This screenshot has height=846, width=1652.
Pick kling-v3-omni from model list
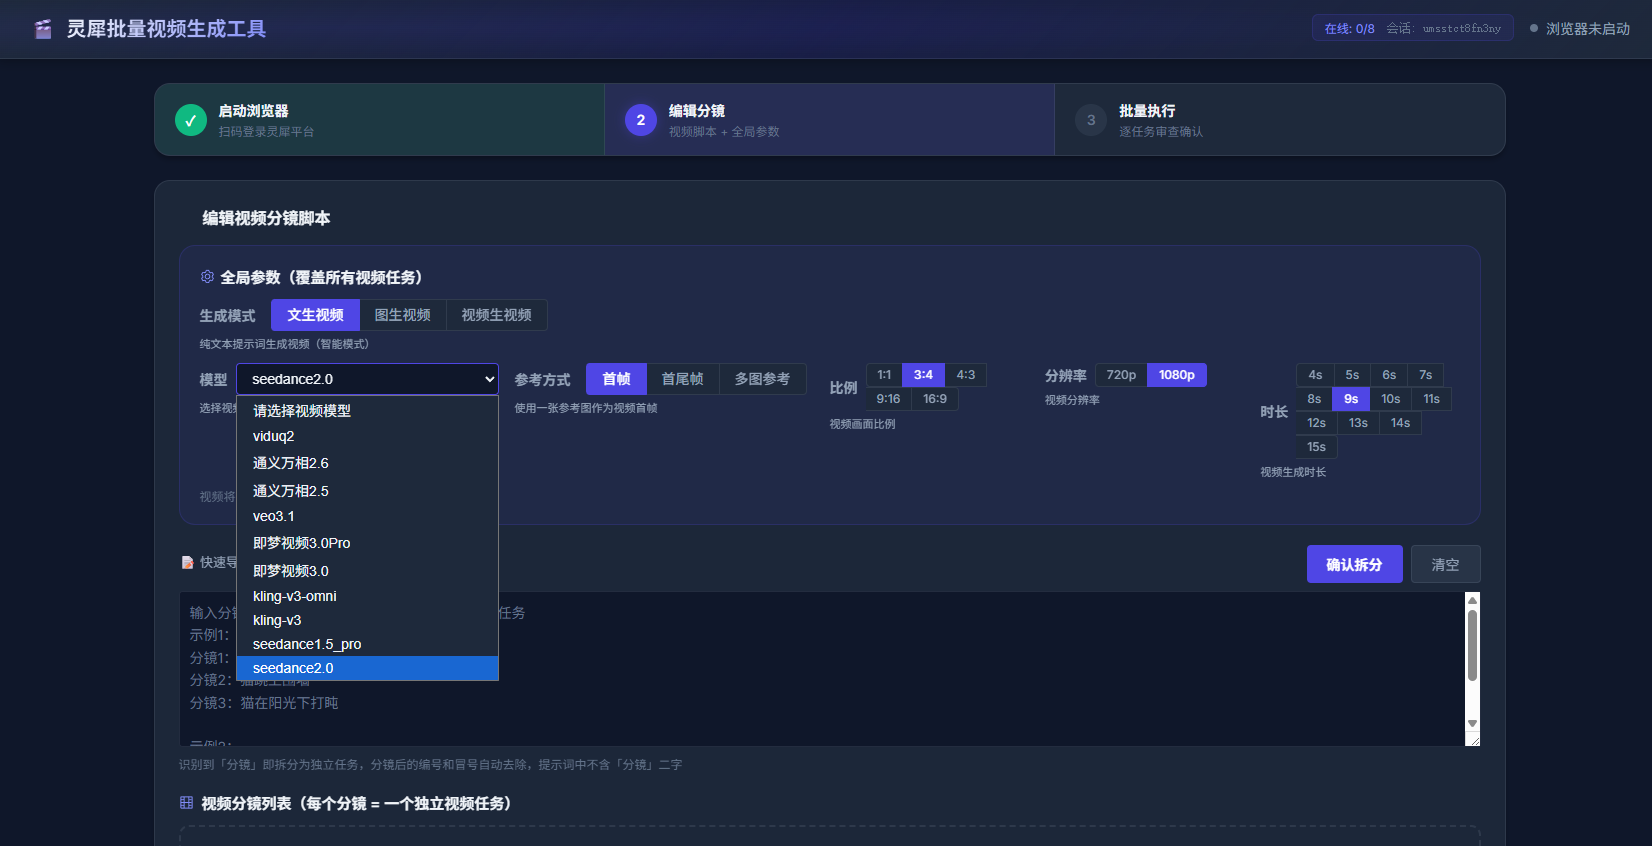click(367, 596)
